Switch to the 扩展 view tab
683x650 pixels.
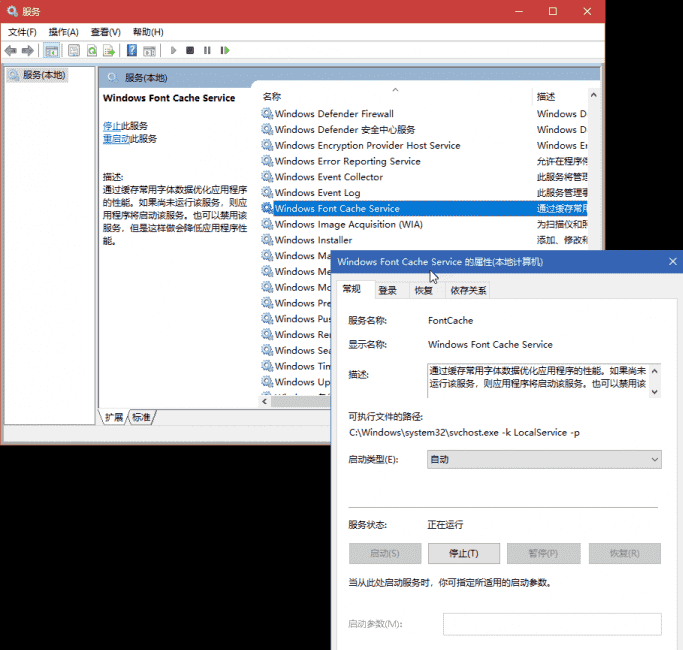[x=114, y=417]
